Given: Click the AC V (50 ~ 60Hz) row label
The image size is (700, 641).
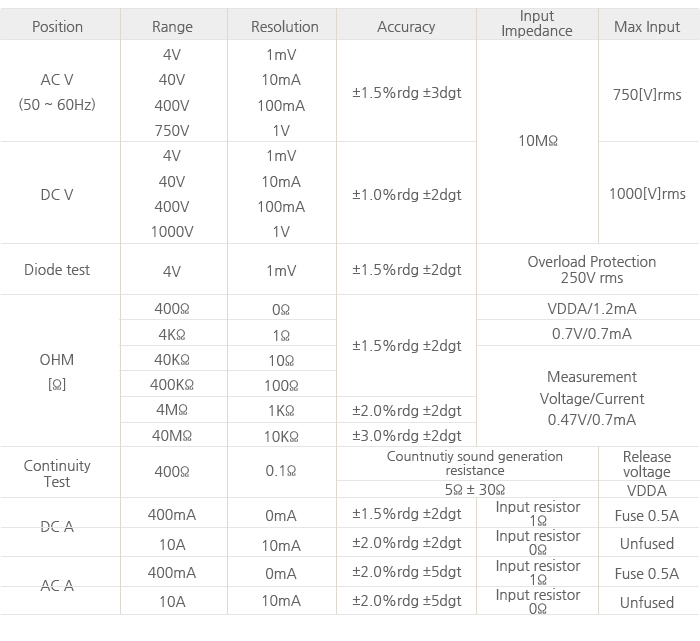Looking at the screenshot, I should (x=57, y=91).
